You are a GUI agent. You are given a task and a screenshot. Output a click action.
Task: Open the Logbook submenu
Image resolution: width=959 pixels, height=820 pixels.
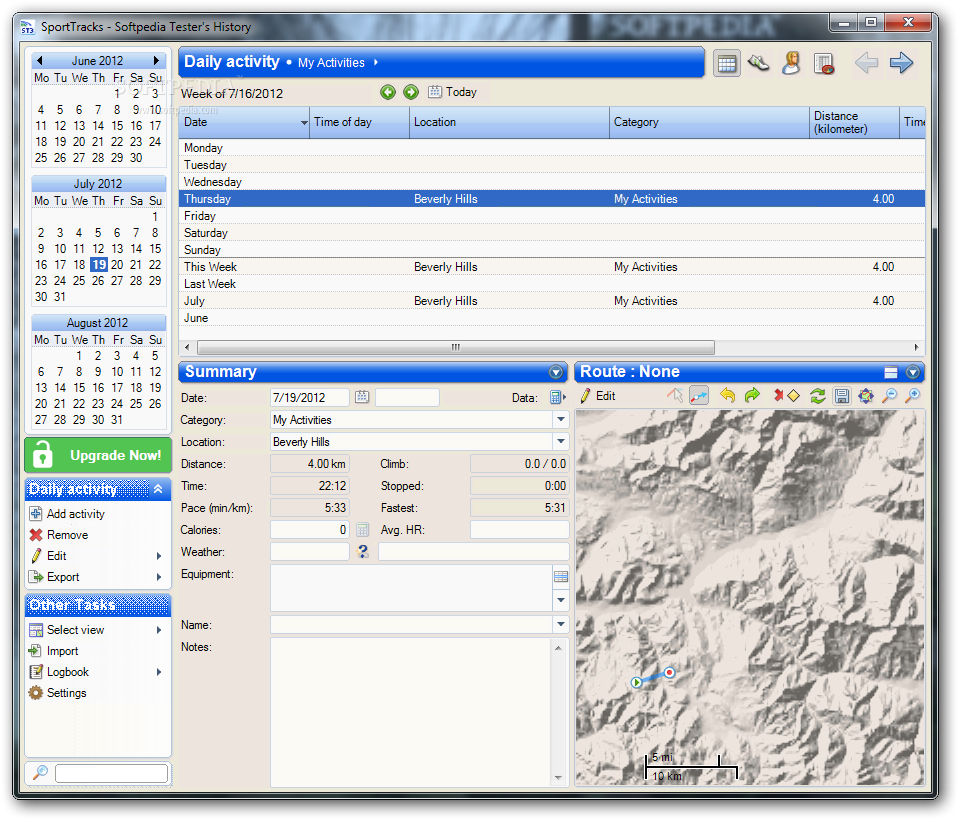[x=97, y=672]
